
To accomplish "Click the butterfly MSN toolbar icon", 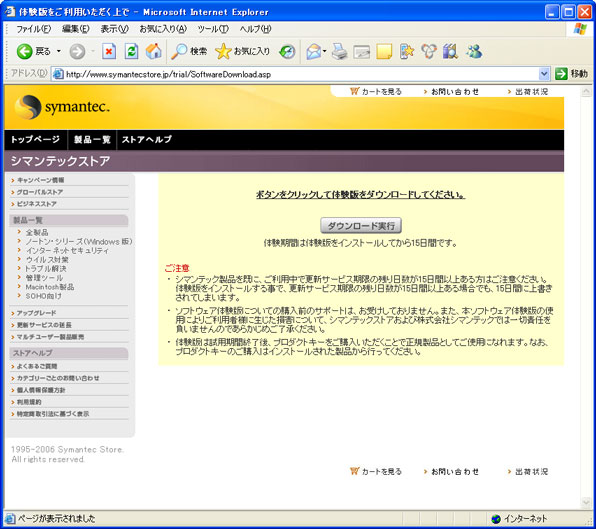I will 429,51.
